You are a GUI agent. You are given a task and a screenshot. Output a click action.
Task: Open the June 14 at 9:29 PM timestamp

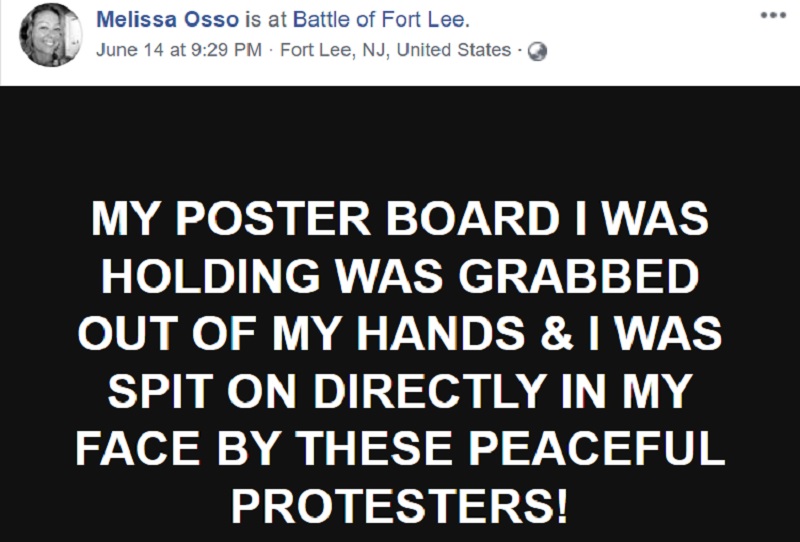tap(179, 50)
